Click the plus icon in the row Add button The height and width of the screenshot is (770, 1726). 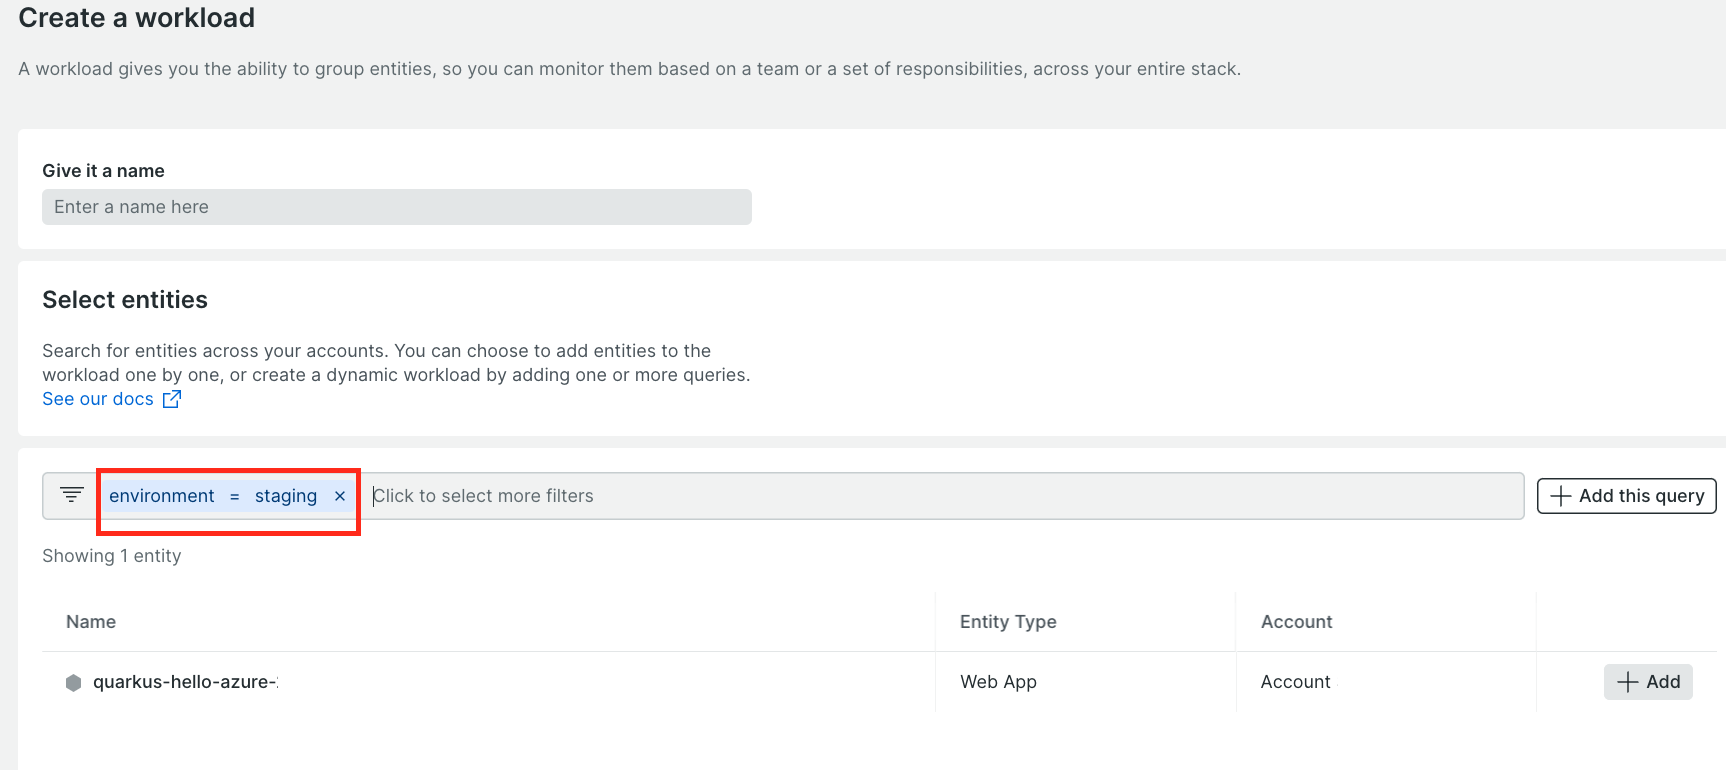coord(1628,682)
